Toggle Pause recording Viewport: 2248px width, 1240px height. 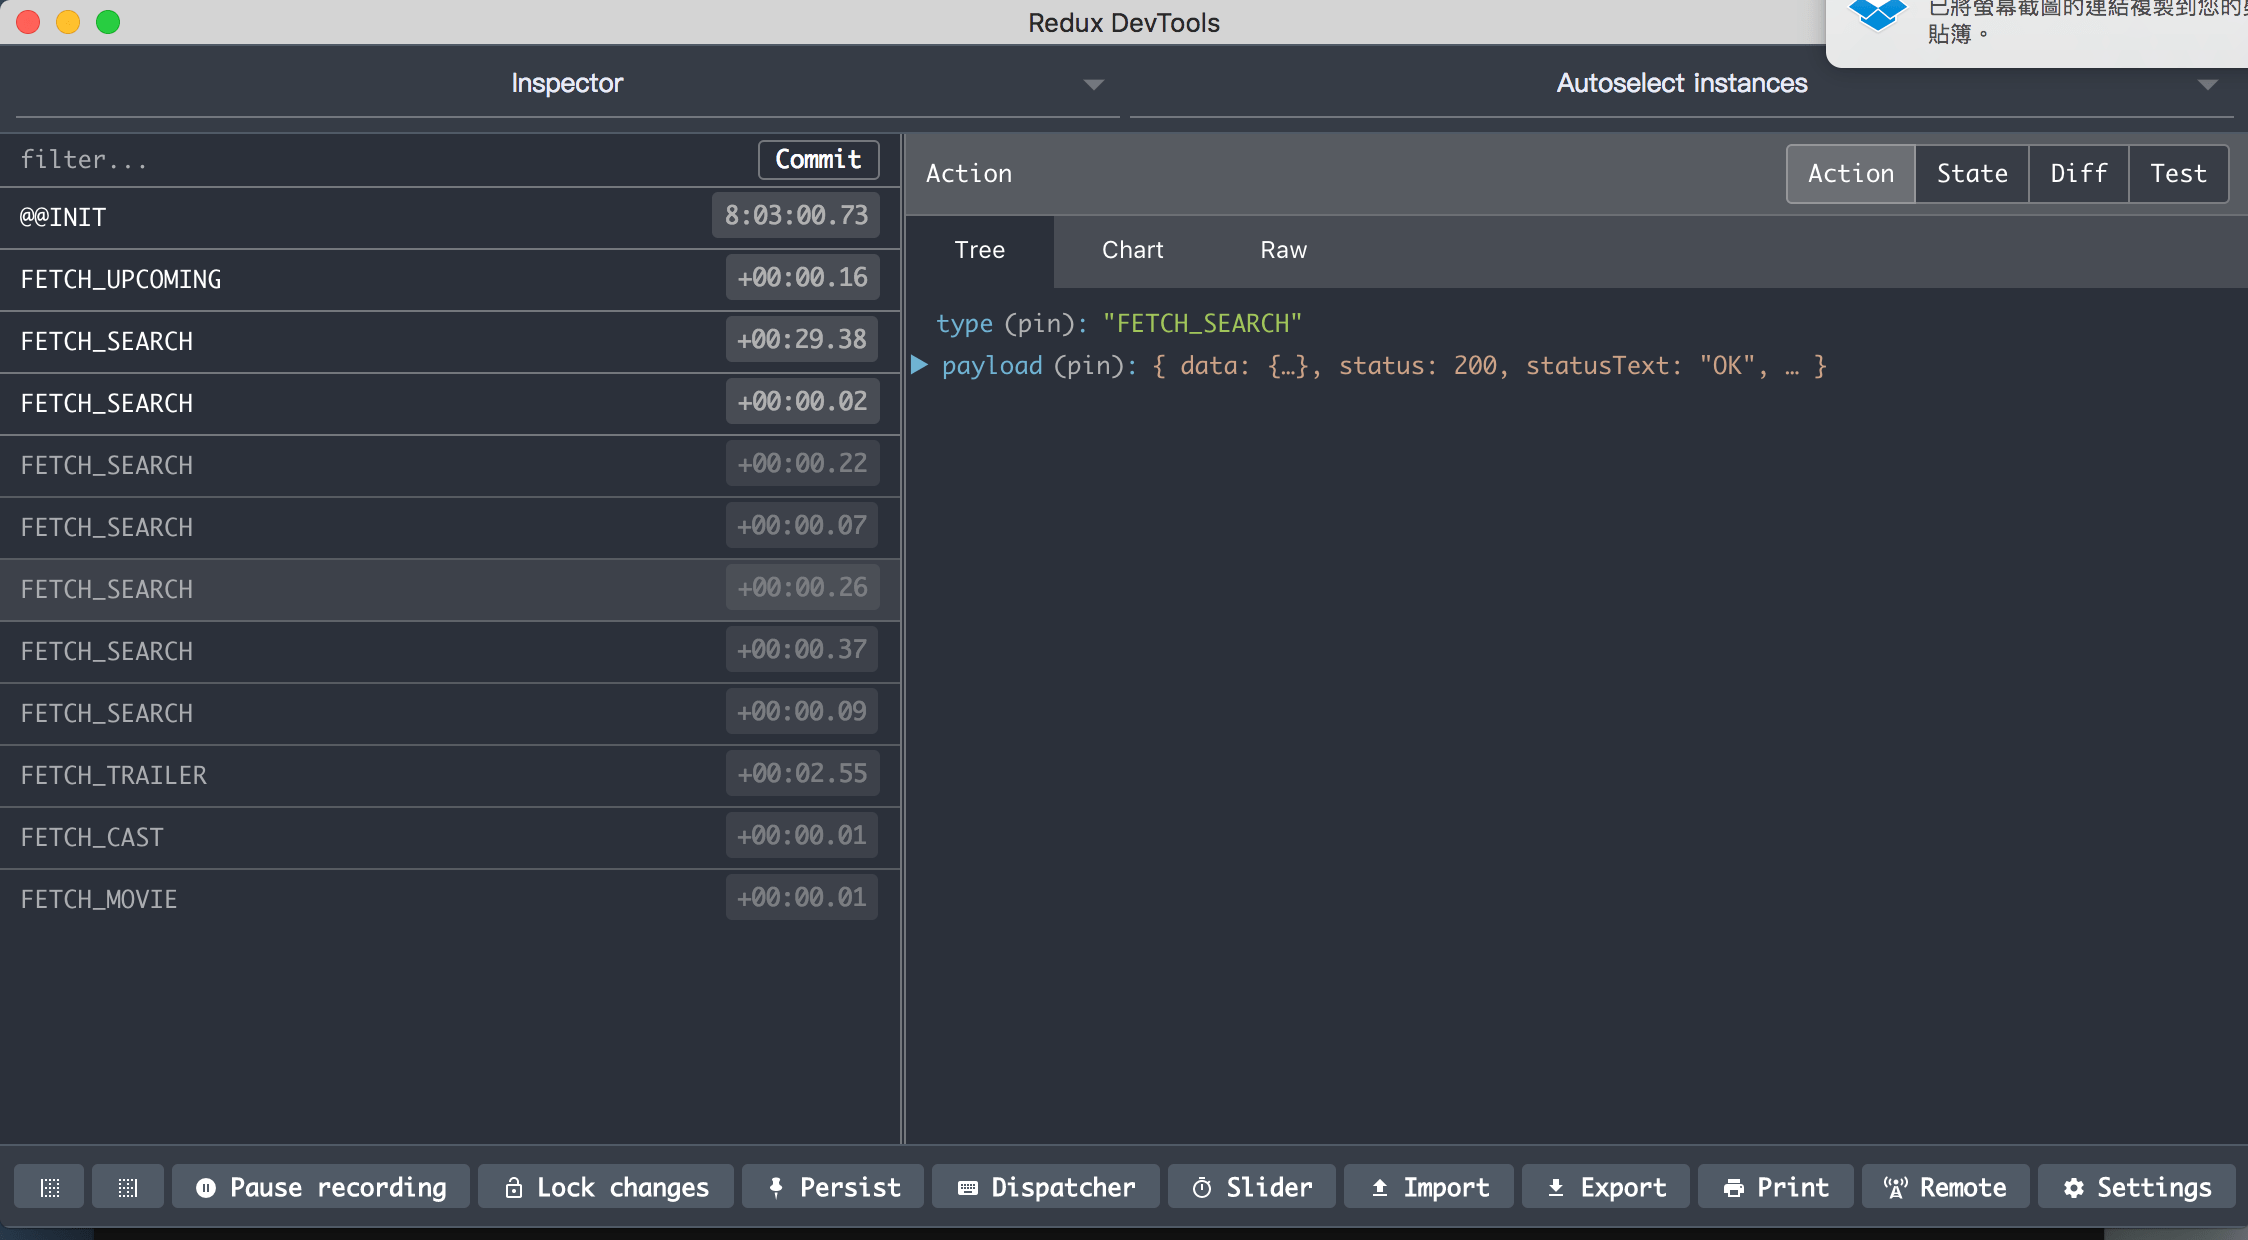coord(321,1187)
